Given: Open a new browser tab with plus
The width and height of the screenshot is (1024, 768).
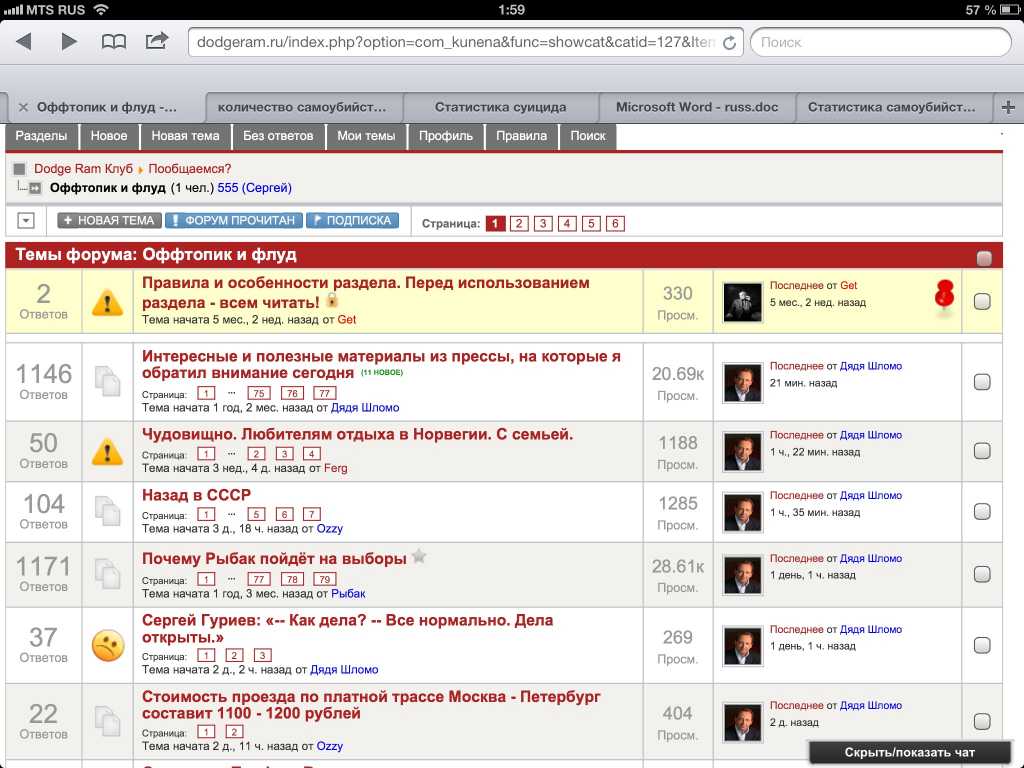Looking at the screenshot, I should [x=1008, y=107].
